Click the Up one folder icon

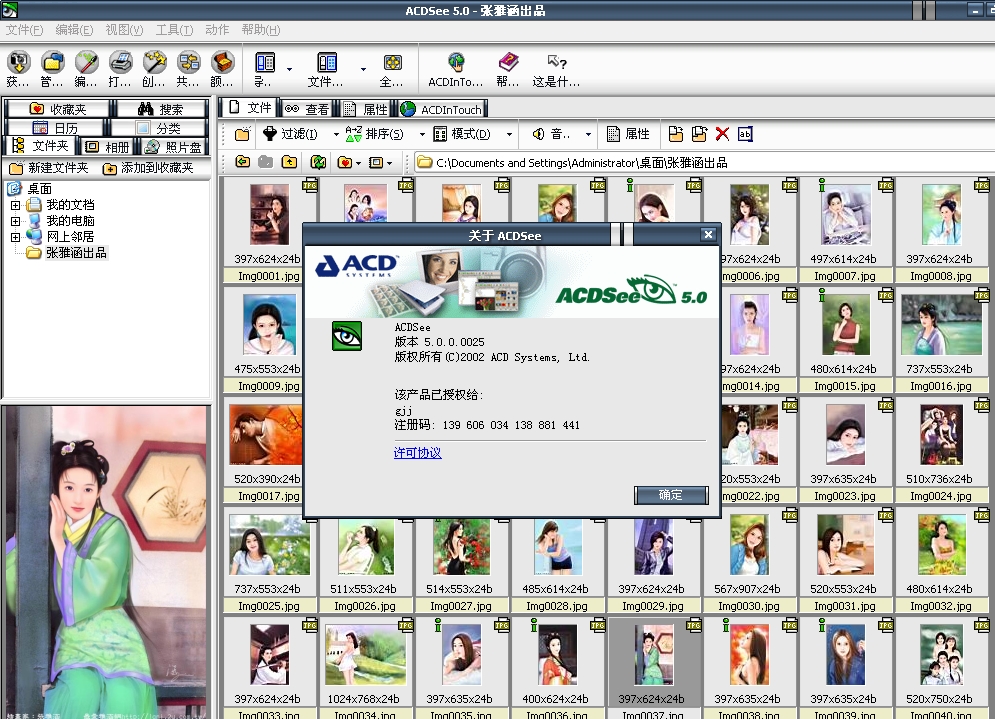pos(289,162)
